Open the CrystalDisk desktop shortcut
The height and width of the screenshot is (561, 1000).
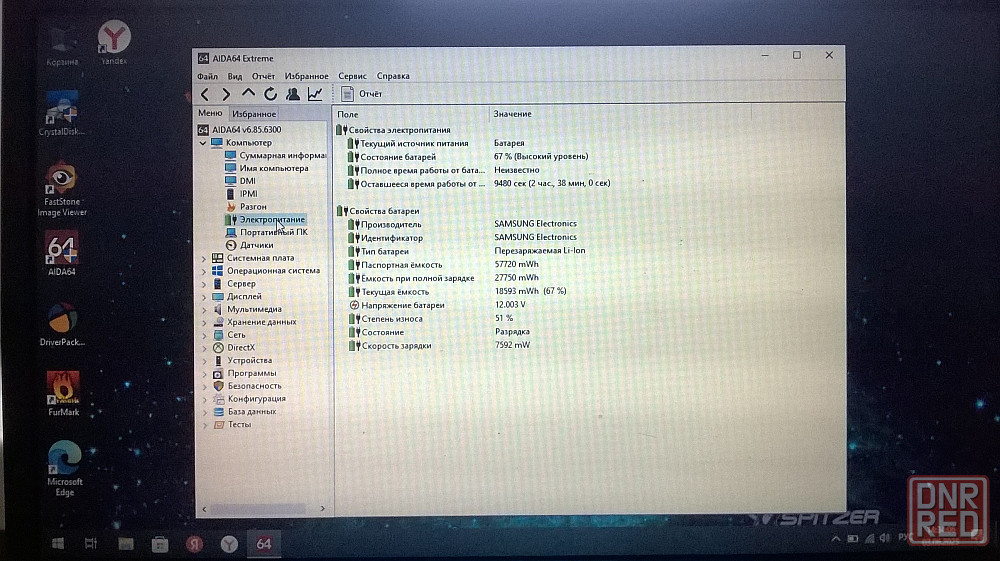pos(62,113)
